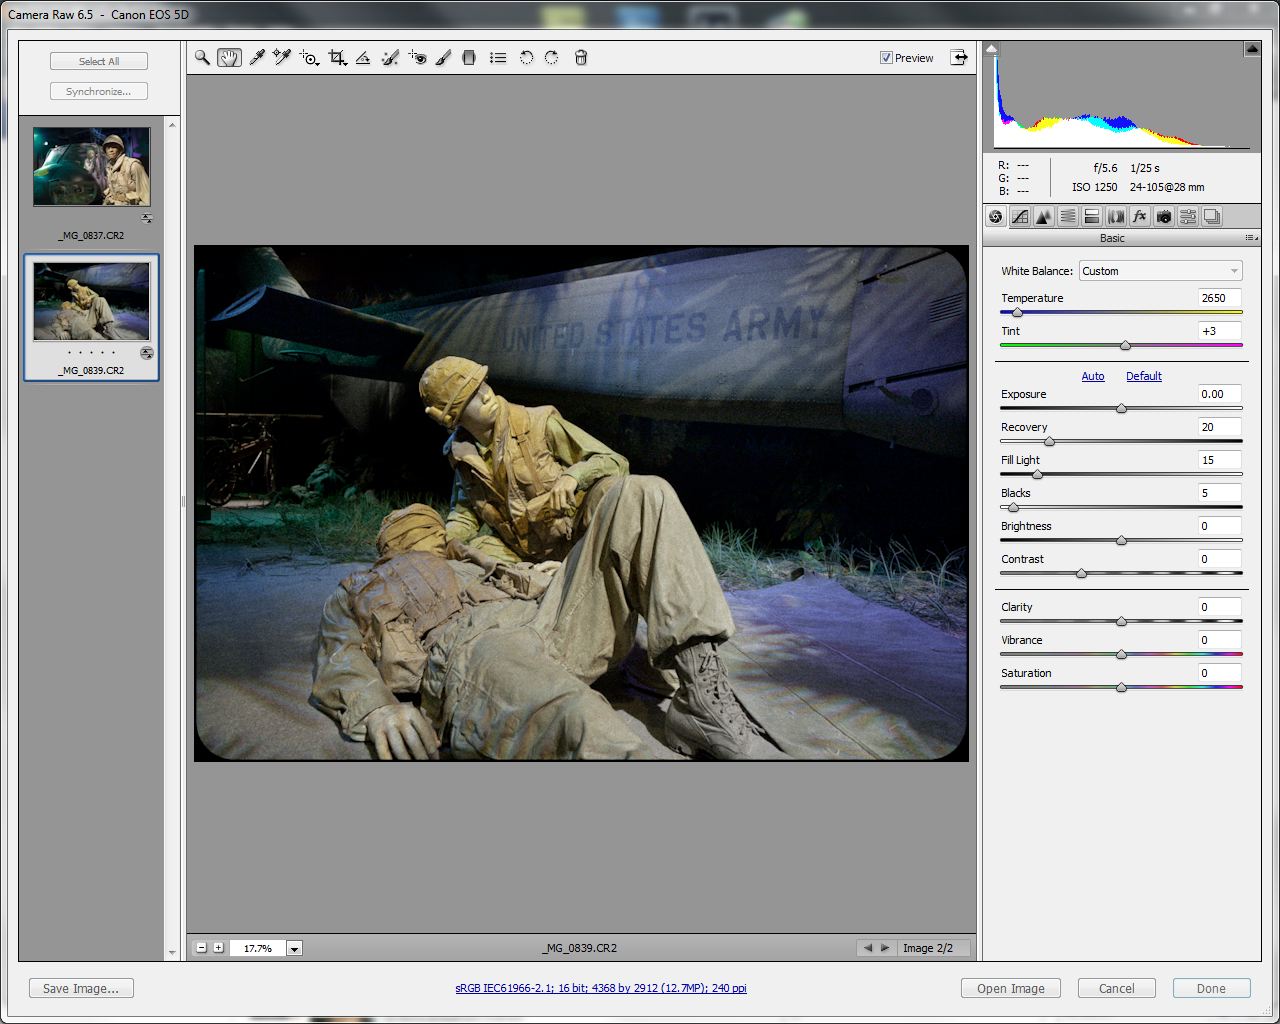Select the Hand tool
1280x1024 pixels.
coord(230,58)
